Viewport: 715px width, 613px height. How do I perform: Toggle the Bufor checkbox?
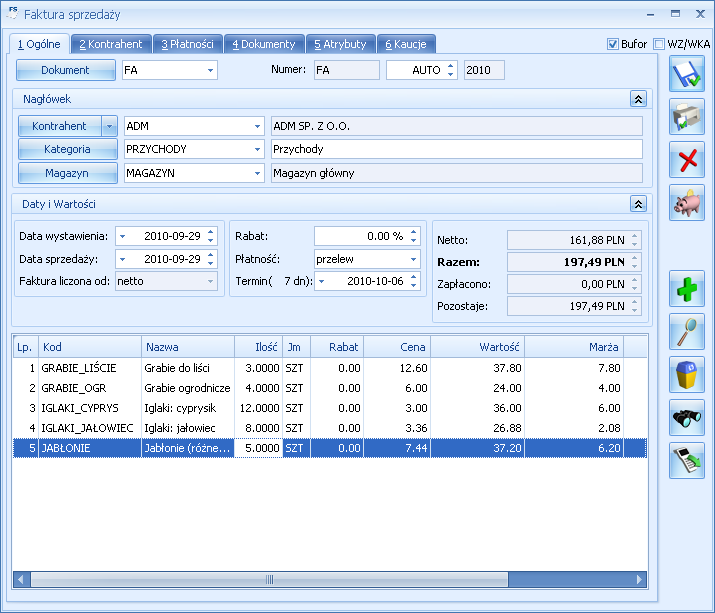click(x=612, y=44)
